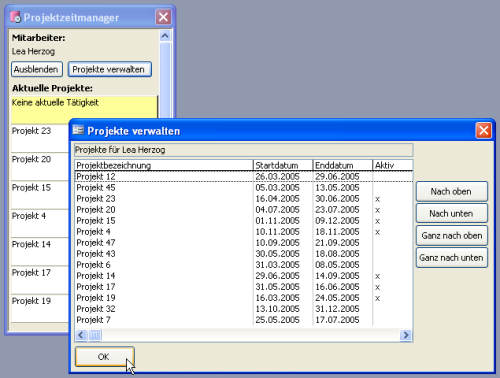Click Projekt 17 in Projektzeitmanager window

point(40,280)
